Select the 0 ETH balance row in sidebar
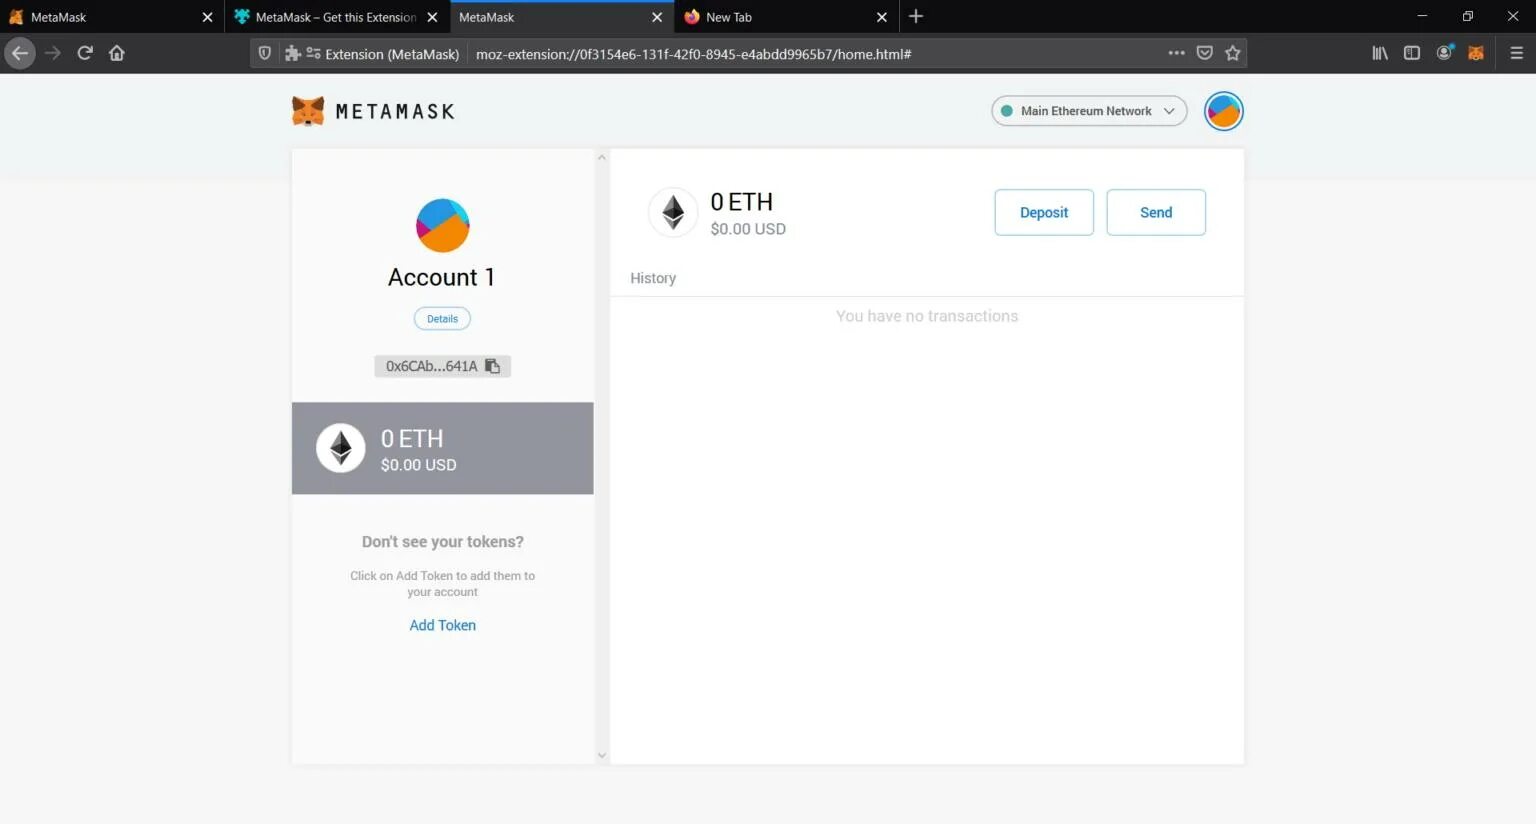This screenshot has width=1536, height=824. 442,448
